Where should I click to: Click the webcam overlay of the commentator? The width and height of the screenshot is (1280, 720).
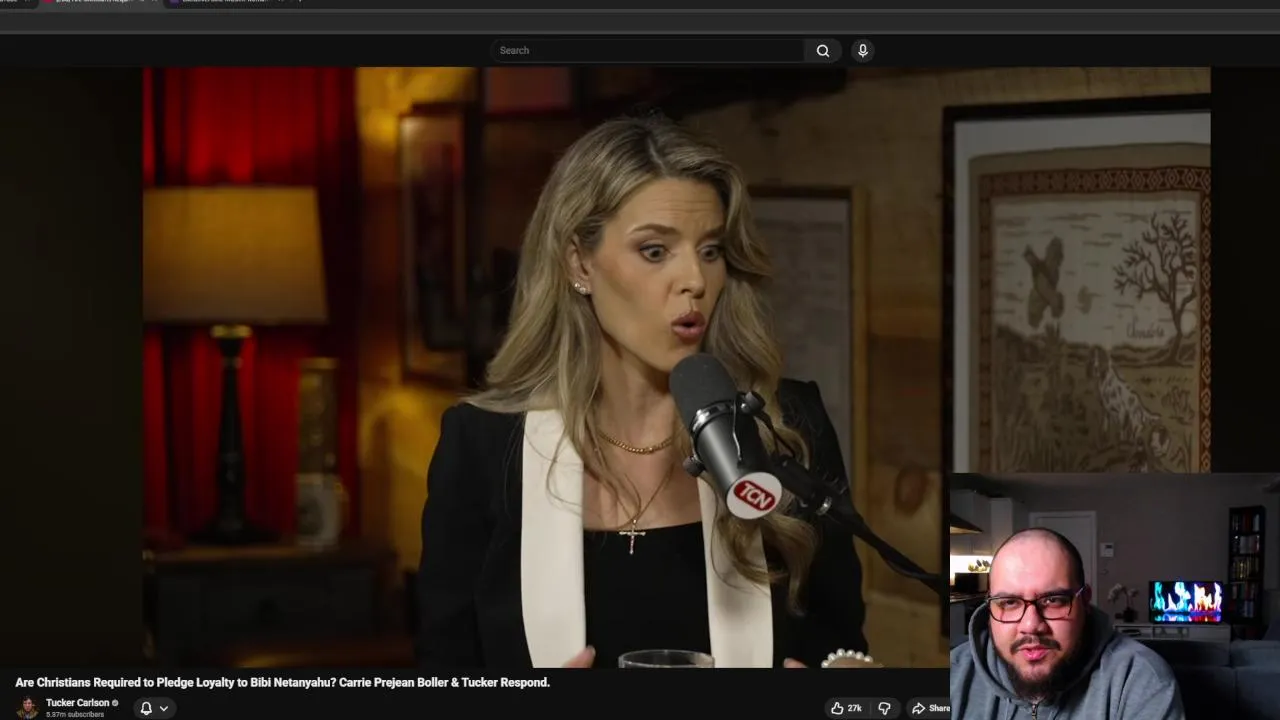click(x=1114, y=596)
